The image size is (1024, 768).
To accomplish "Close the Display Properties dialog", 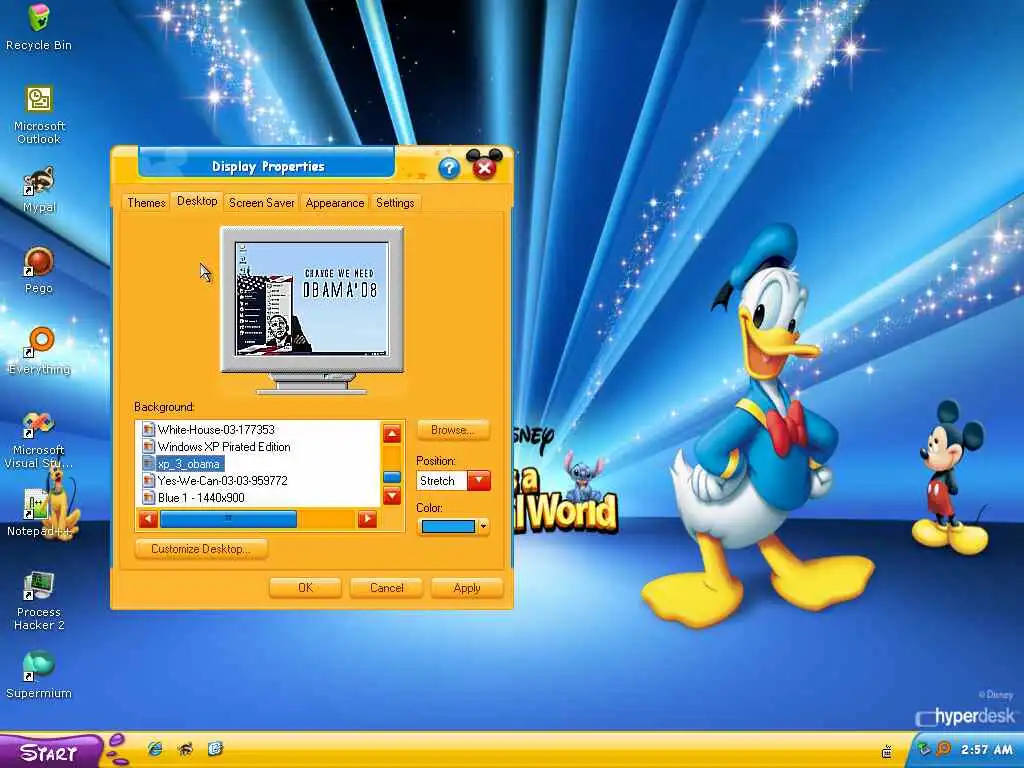I will (484, 168).
